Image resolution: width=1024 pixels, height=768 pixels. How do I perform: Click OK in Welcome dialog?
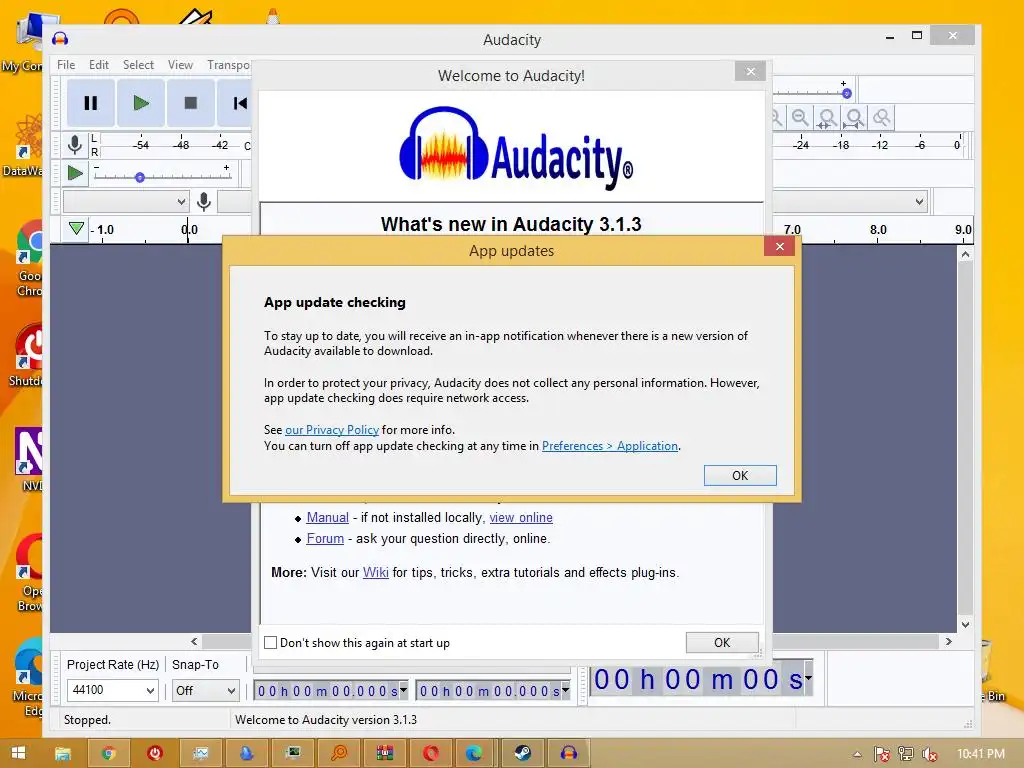(722, 643)
